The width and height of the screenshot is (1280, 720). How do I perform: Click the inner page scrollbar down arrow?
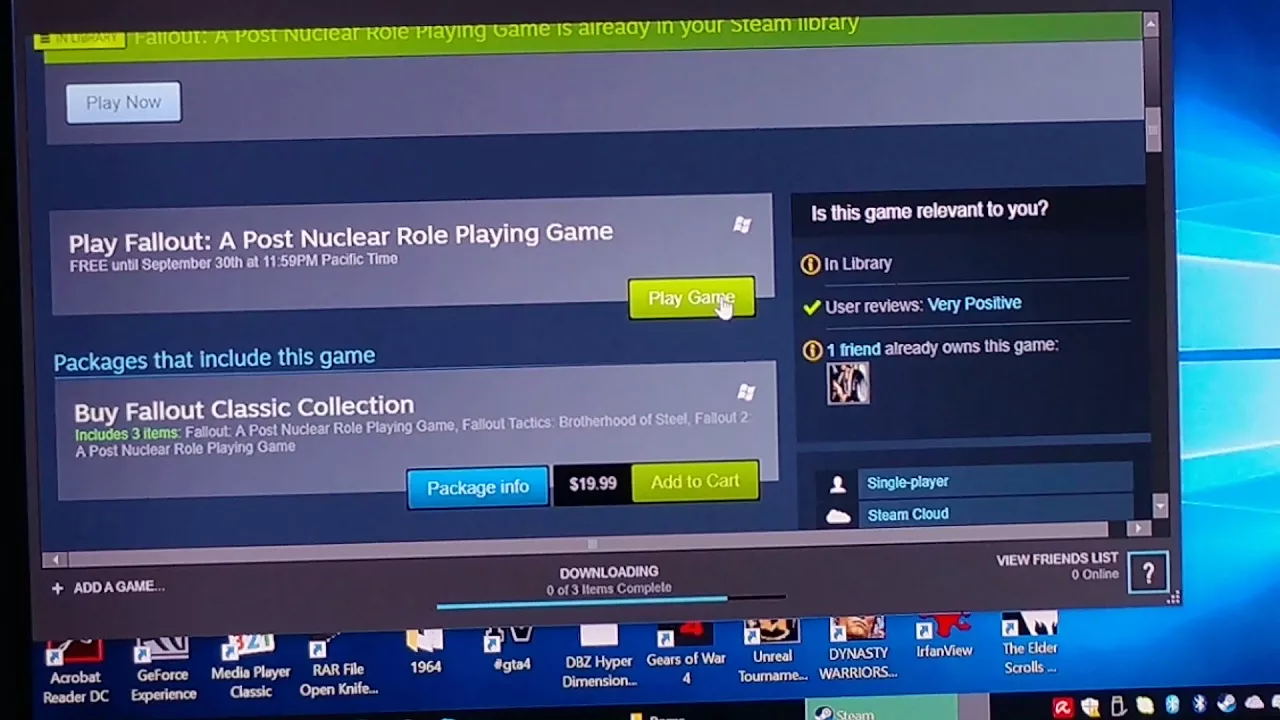point(1159,506)
